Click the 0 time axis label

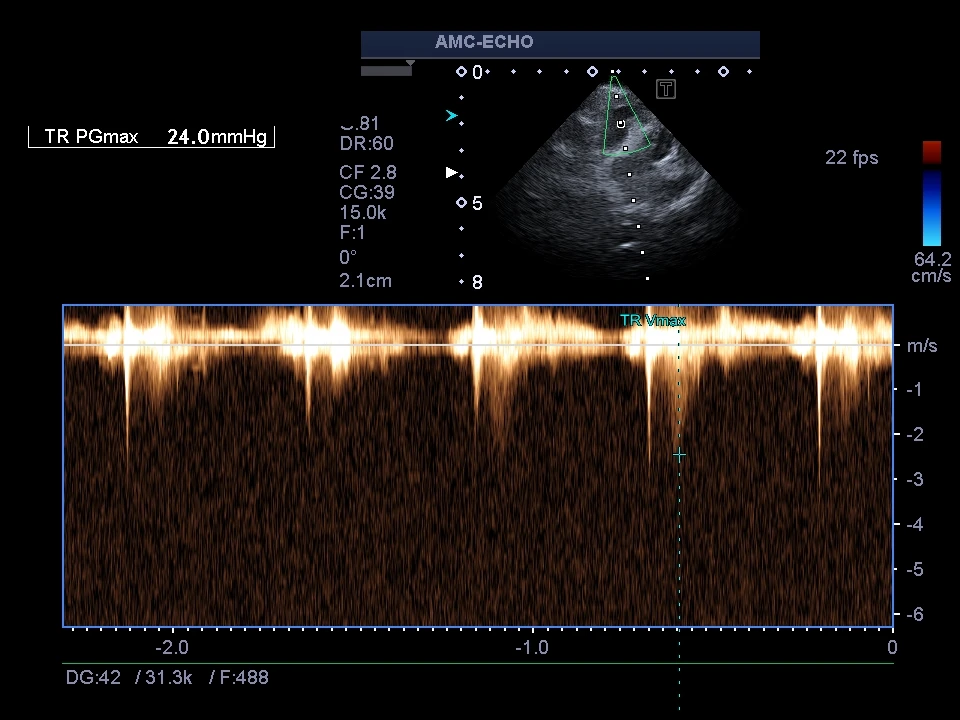pos(892,647)
